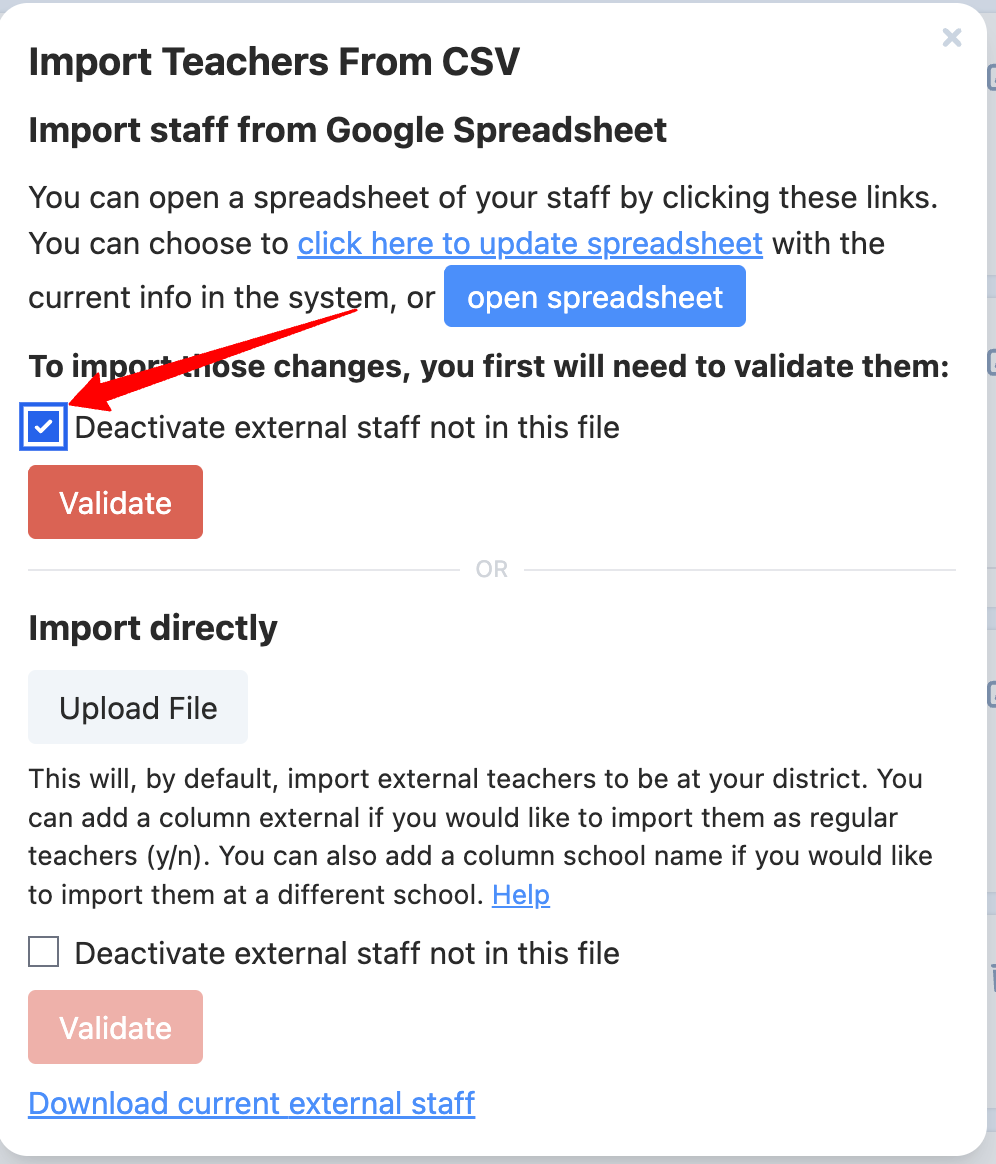The height and width of the screenshot is (1164, 996).
Task: Open the 'click here to update spreadsheet' link
Action: click(x=530, y=243)
